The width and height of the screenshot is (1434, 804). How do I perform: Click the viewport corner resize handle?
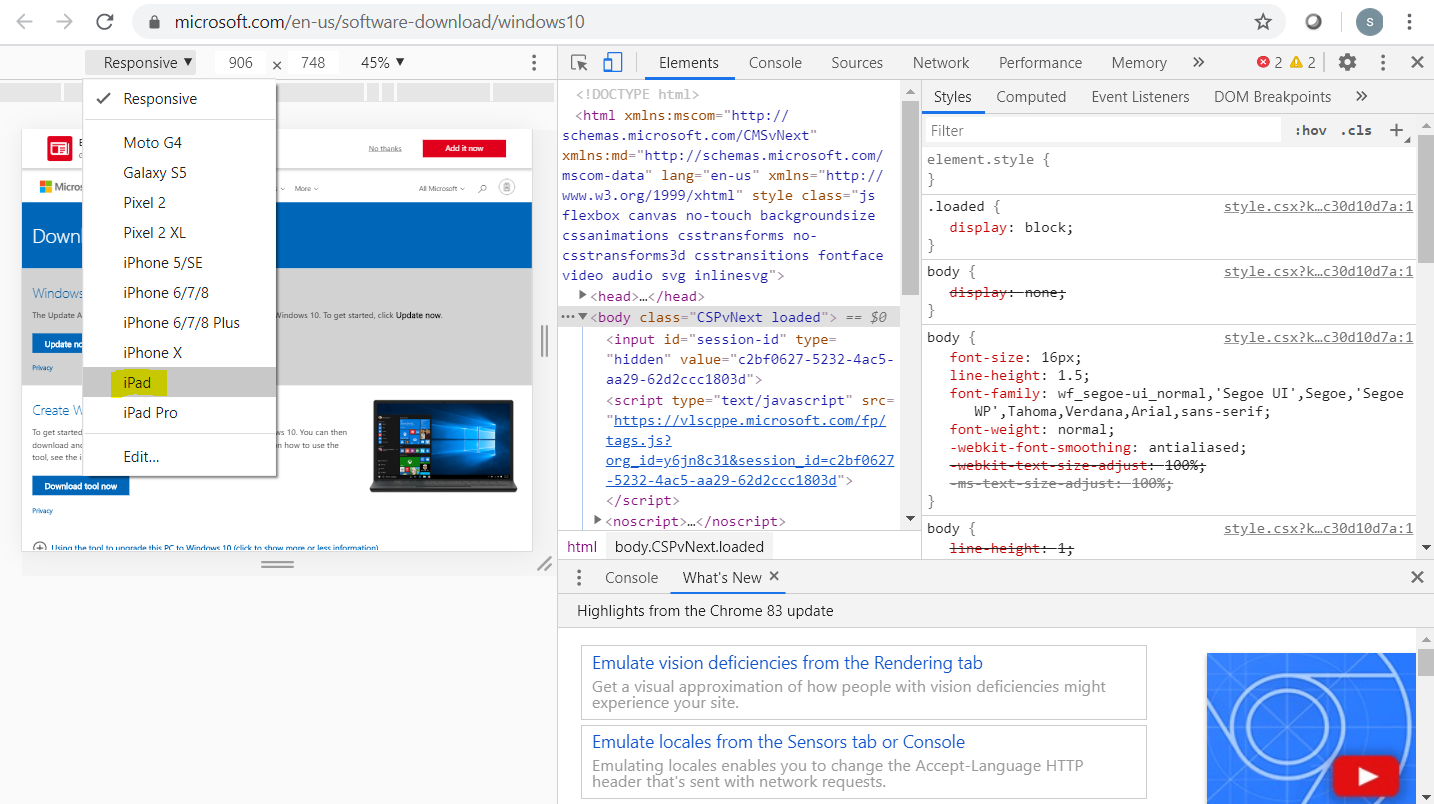point(545,564)
